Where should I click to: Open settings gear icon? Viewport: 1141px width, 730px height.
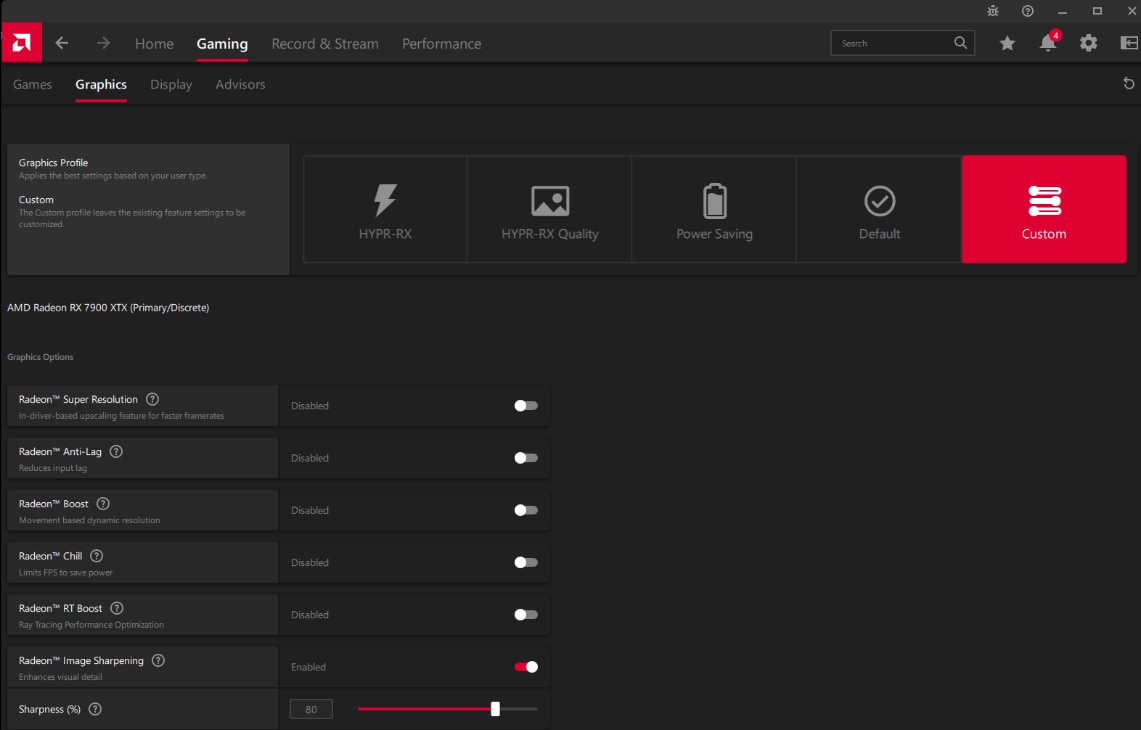(x=1089, y=43)
